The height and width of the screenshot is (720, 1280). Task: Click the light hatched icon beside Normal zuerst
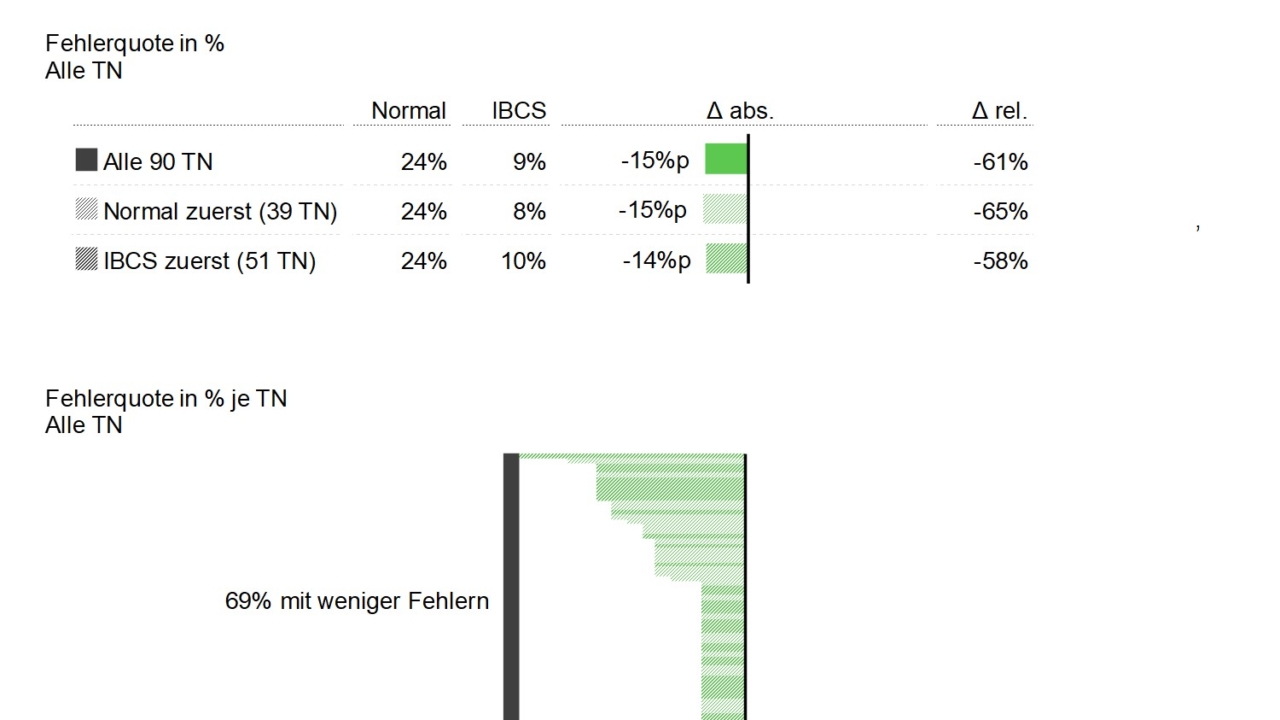coord(87,210)
